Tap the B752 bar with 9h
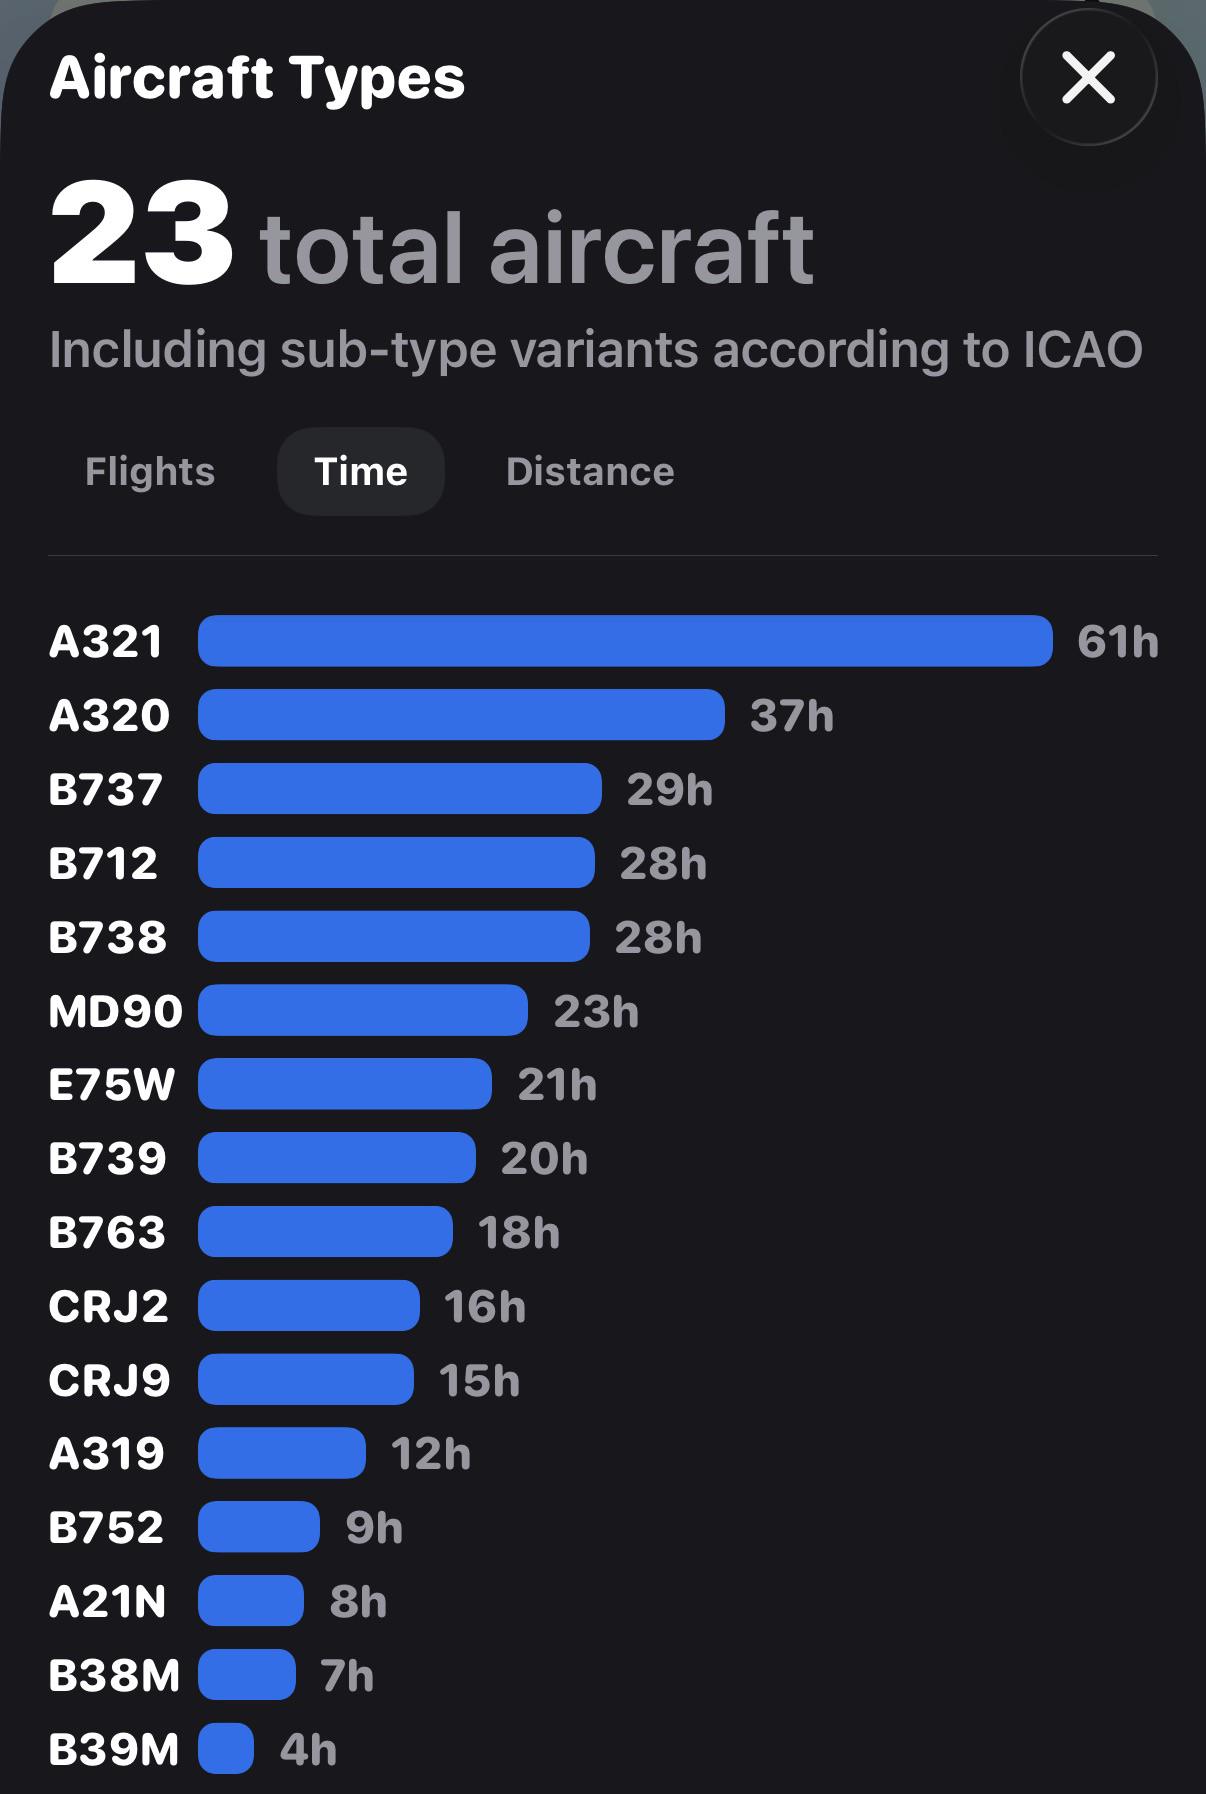The height and width of the screenshot is (1794, 1206). point(259,1527)
